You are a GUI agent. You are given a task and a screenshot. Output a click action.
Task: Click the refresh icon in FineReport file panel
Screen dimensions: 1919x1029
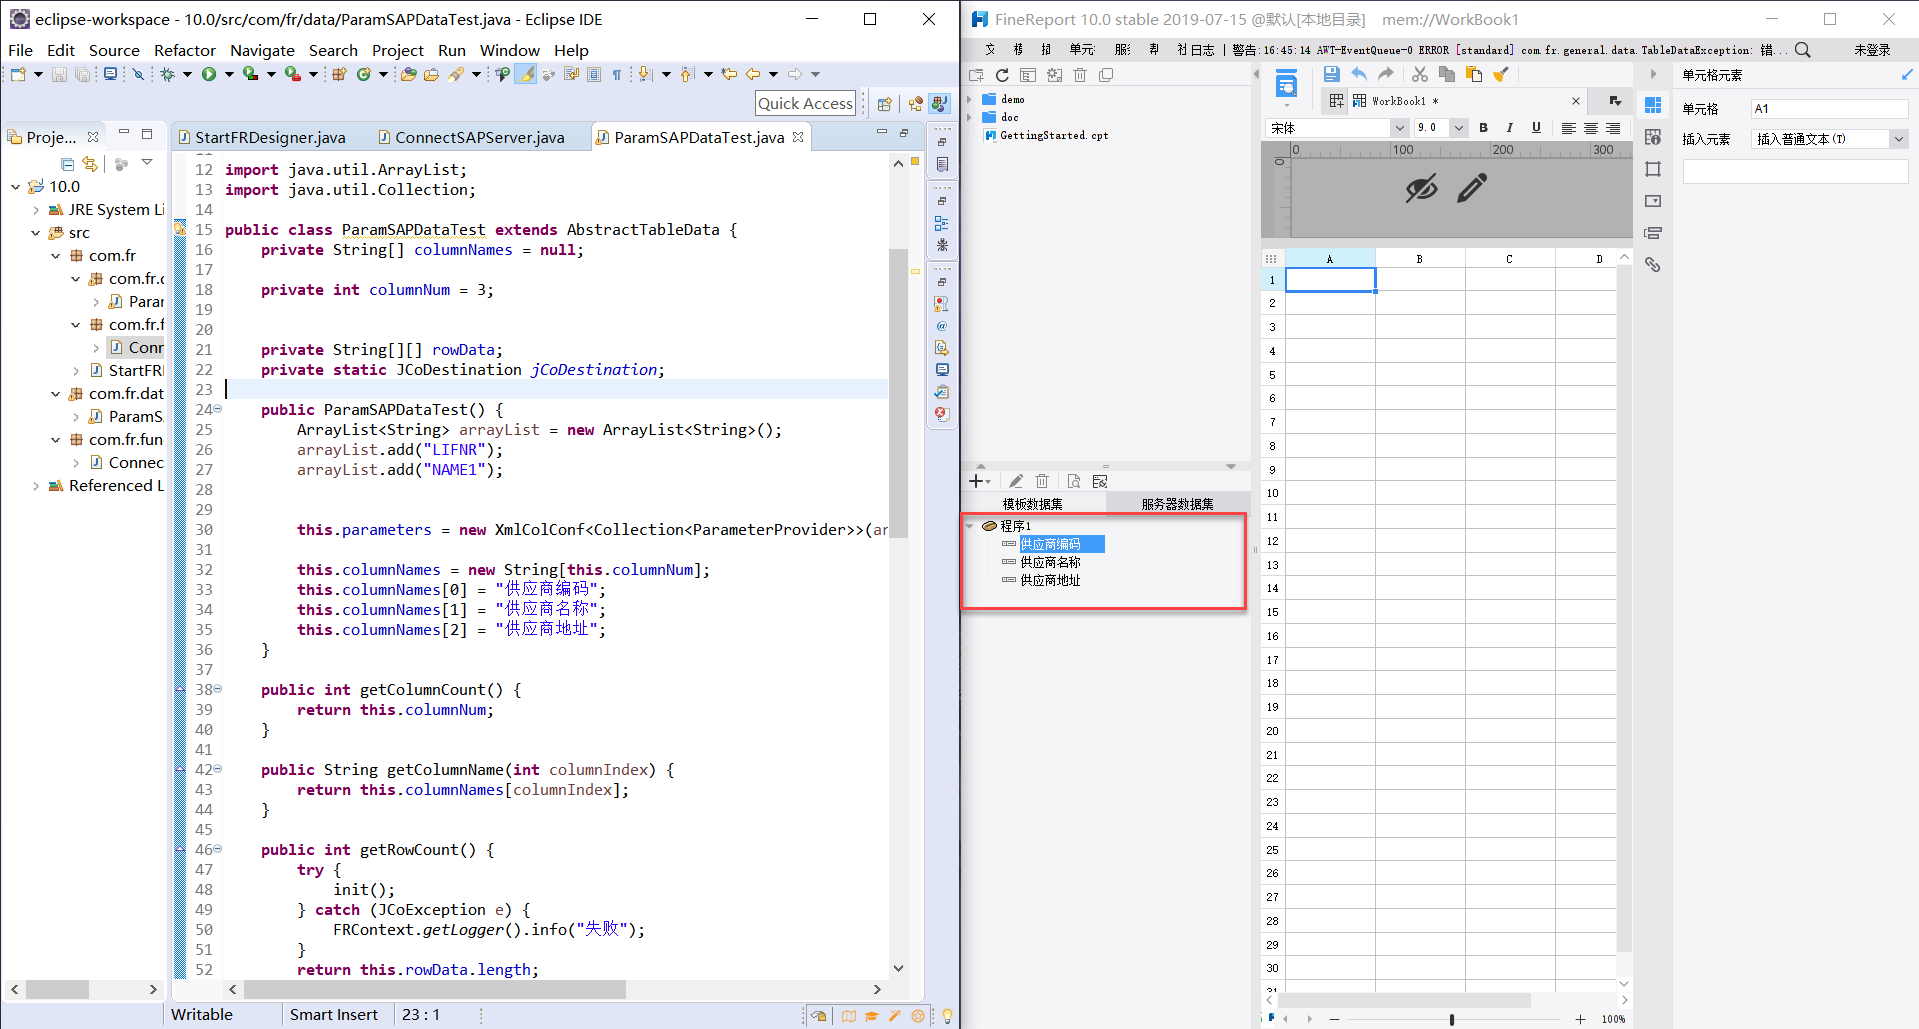1002,75
